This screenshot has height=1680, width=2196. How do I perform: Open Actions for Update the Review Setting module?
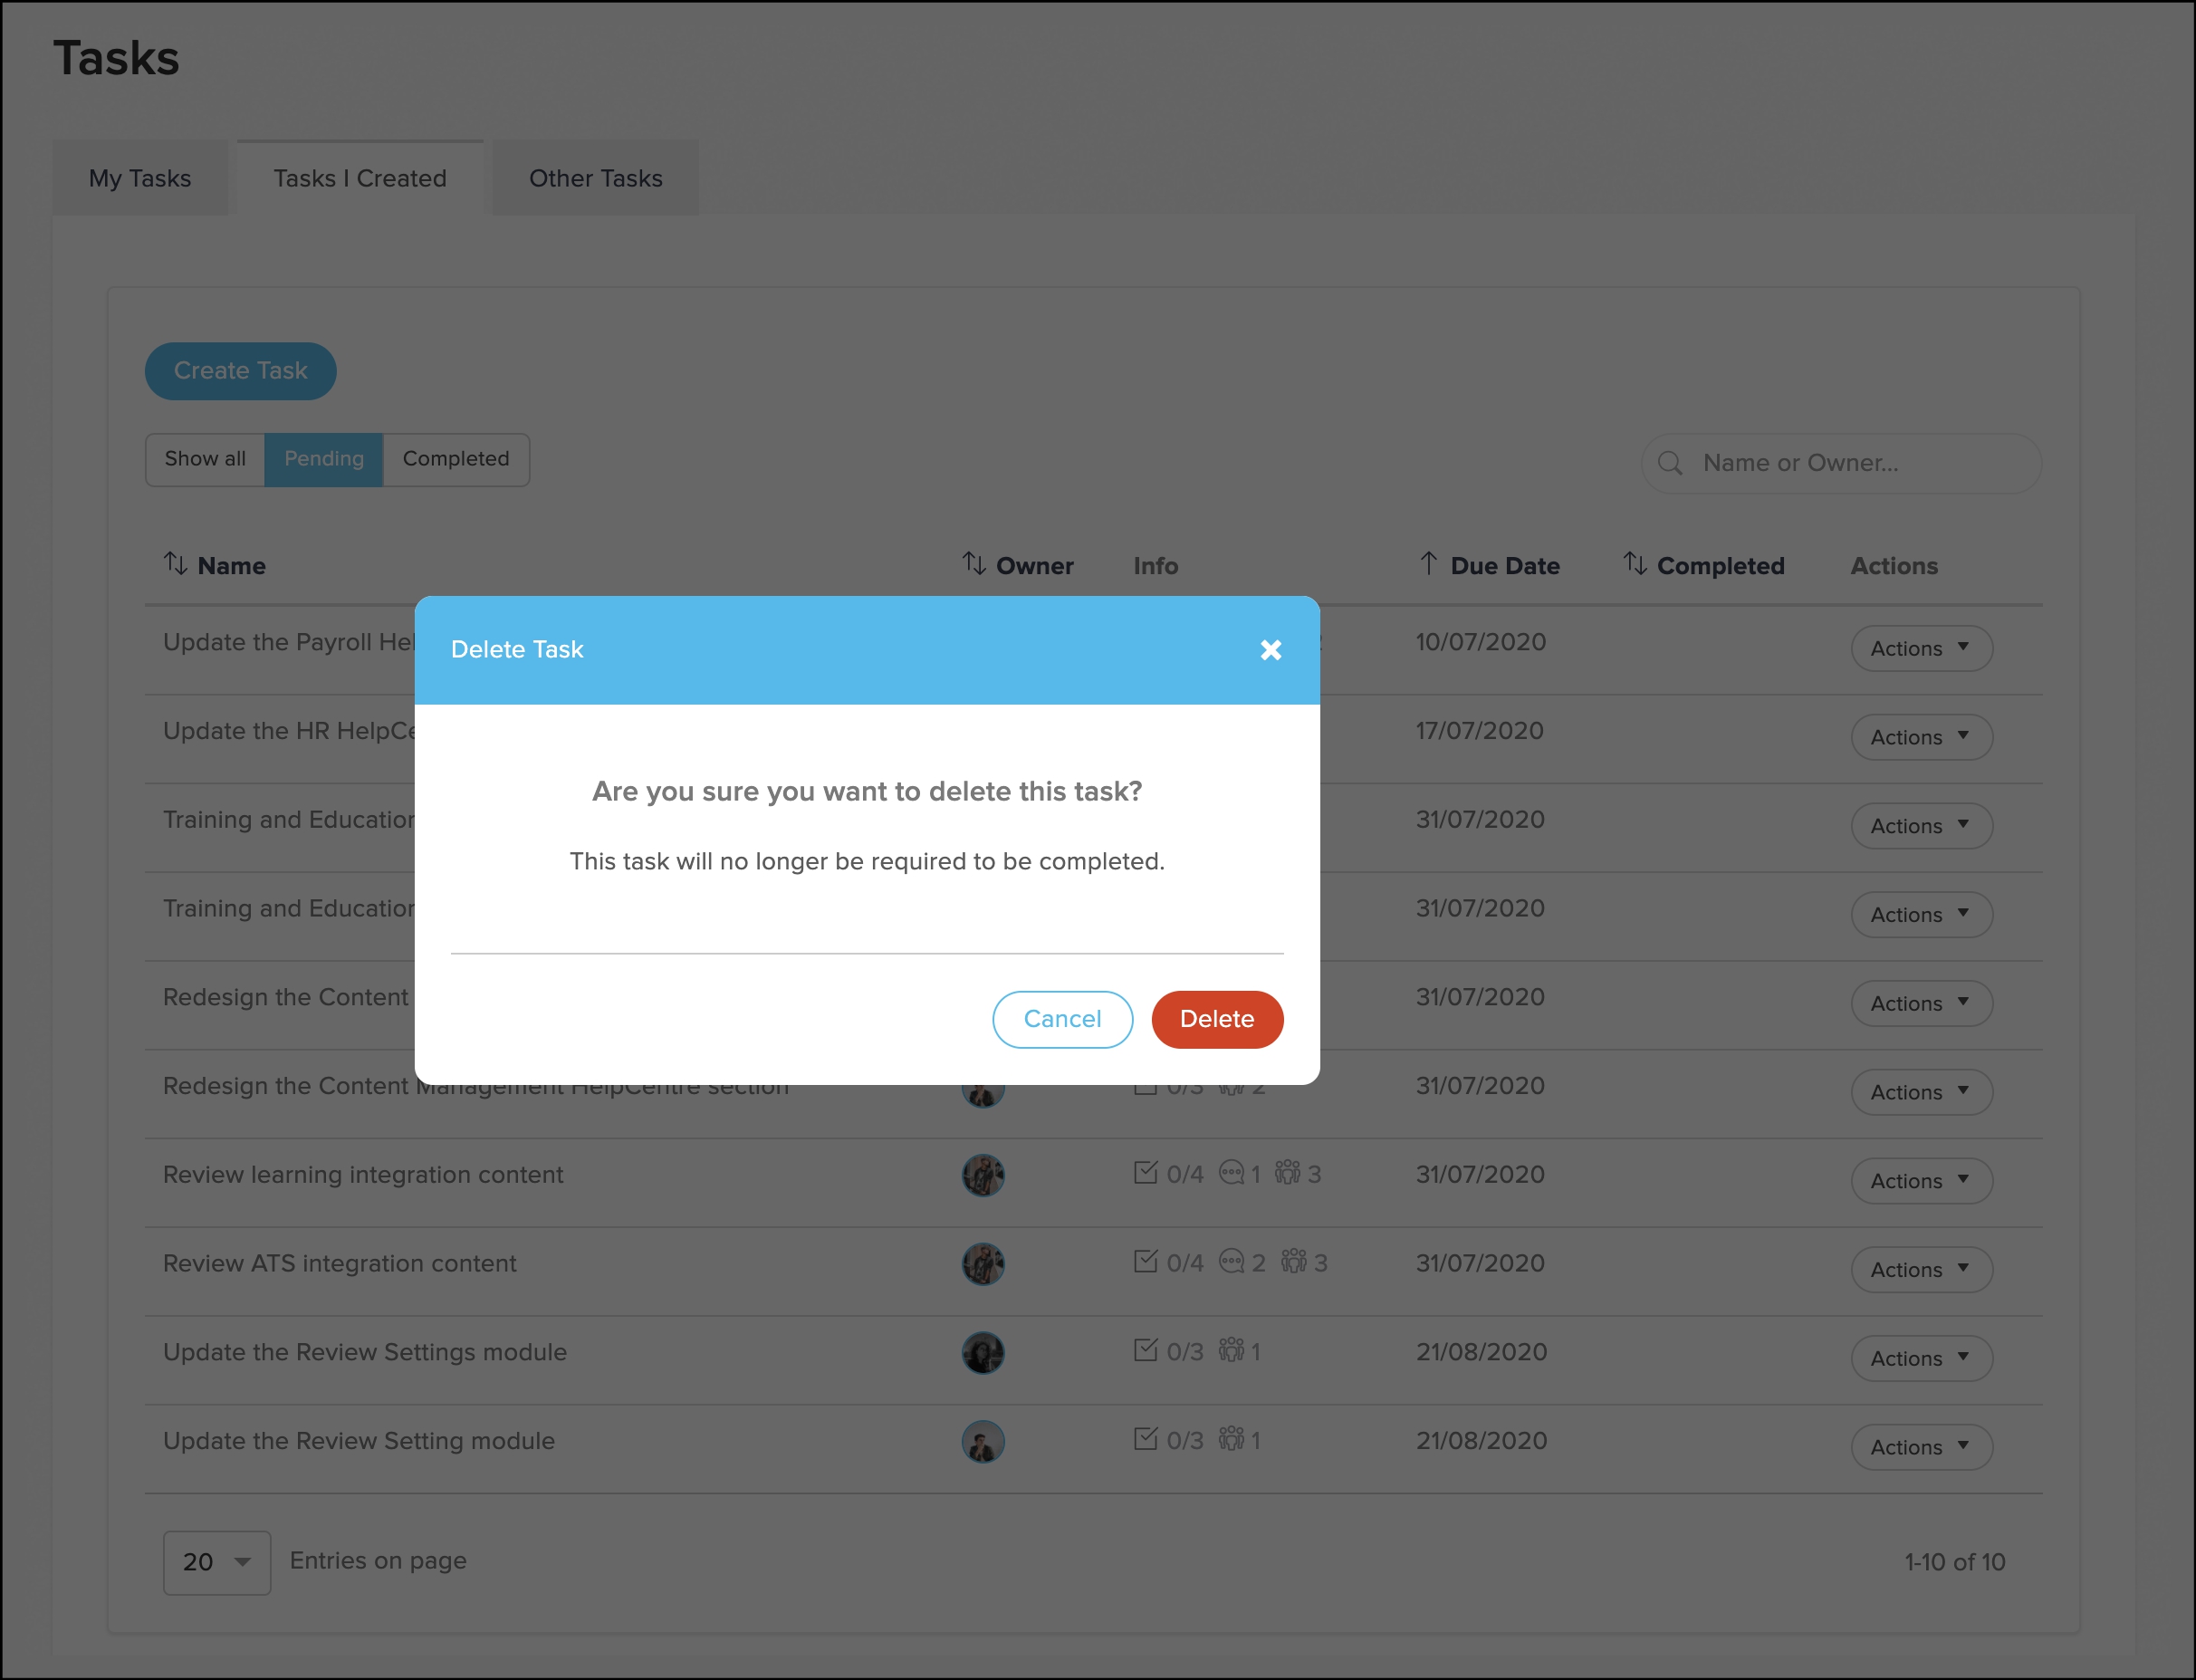point(1921,1447)
